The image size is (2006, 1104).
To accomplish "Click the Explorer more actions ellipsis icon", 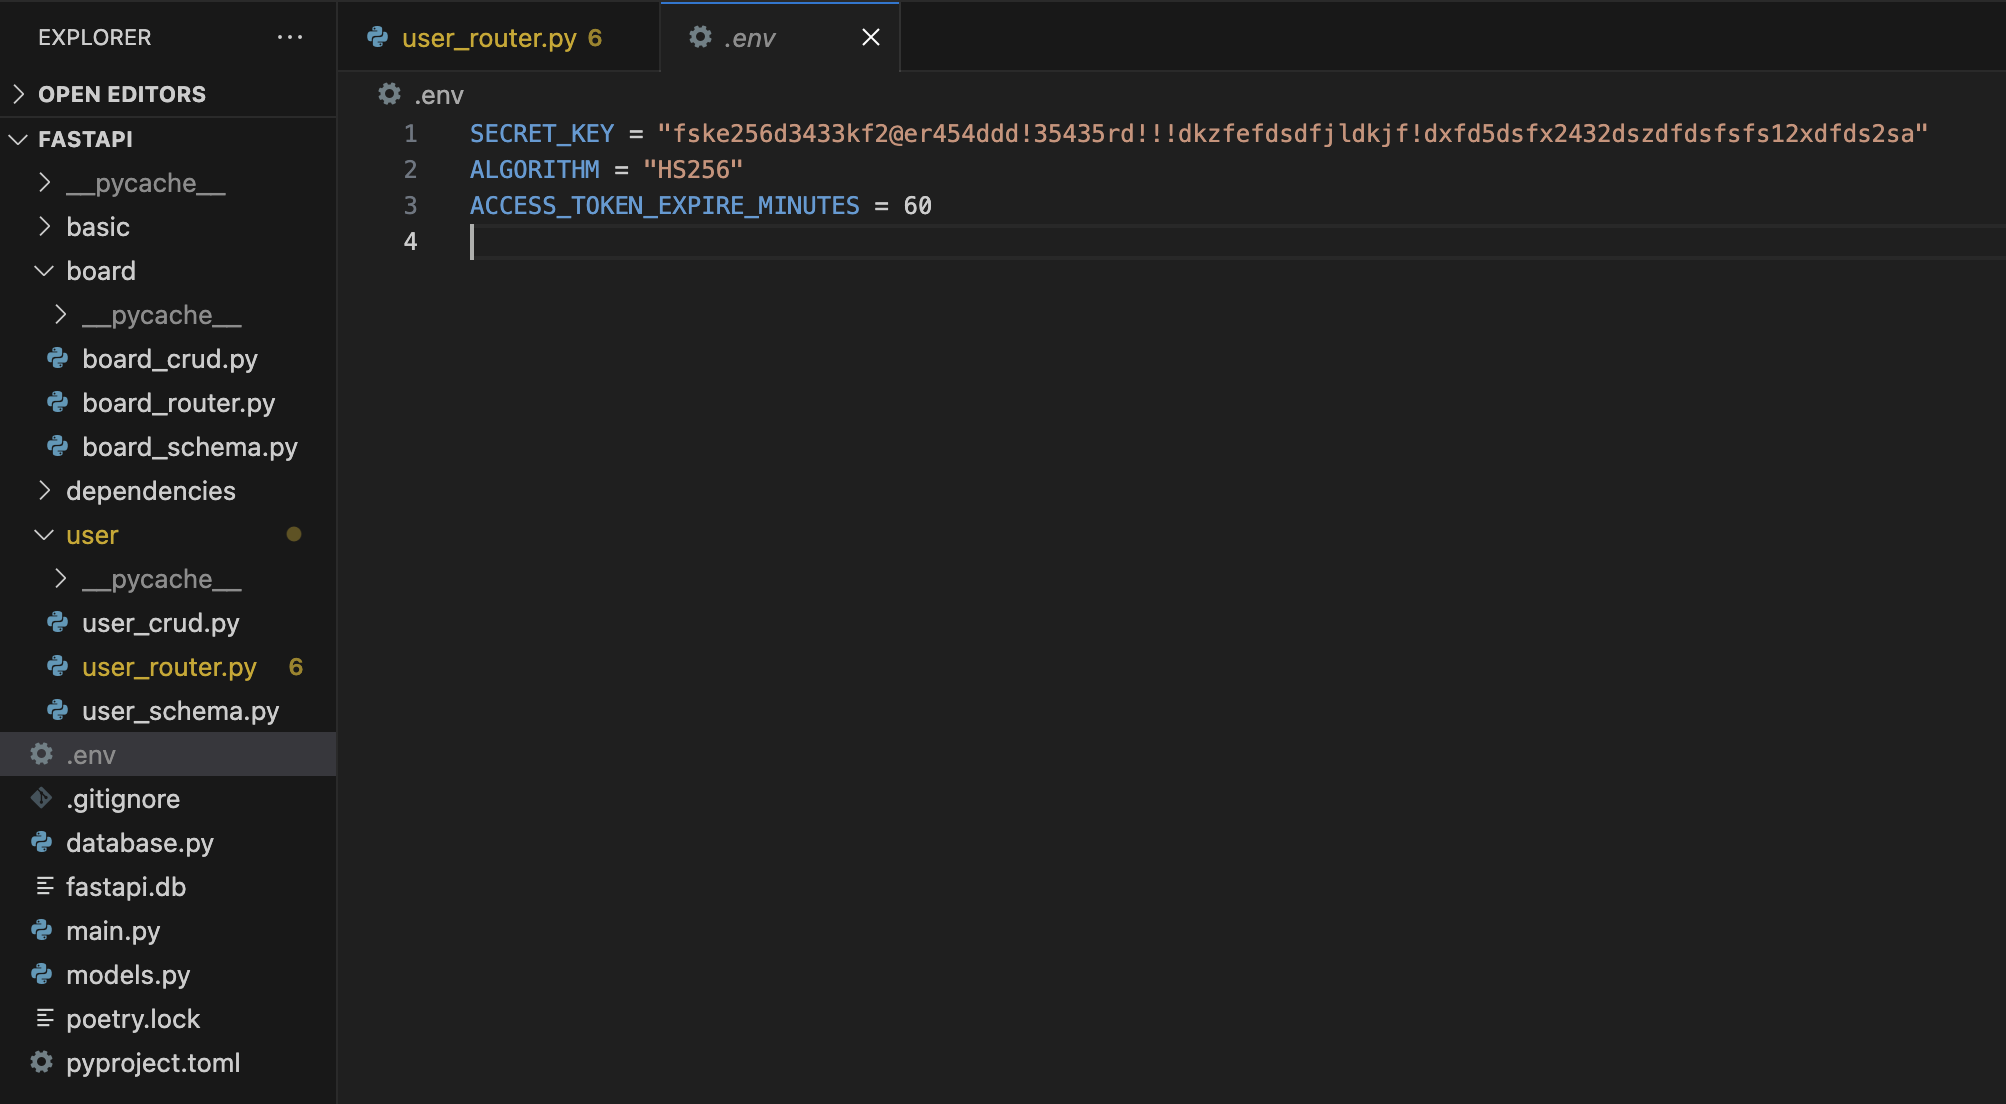I will click(290, 38).
